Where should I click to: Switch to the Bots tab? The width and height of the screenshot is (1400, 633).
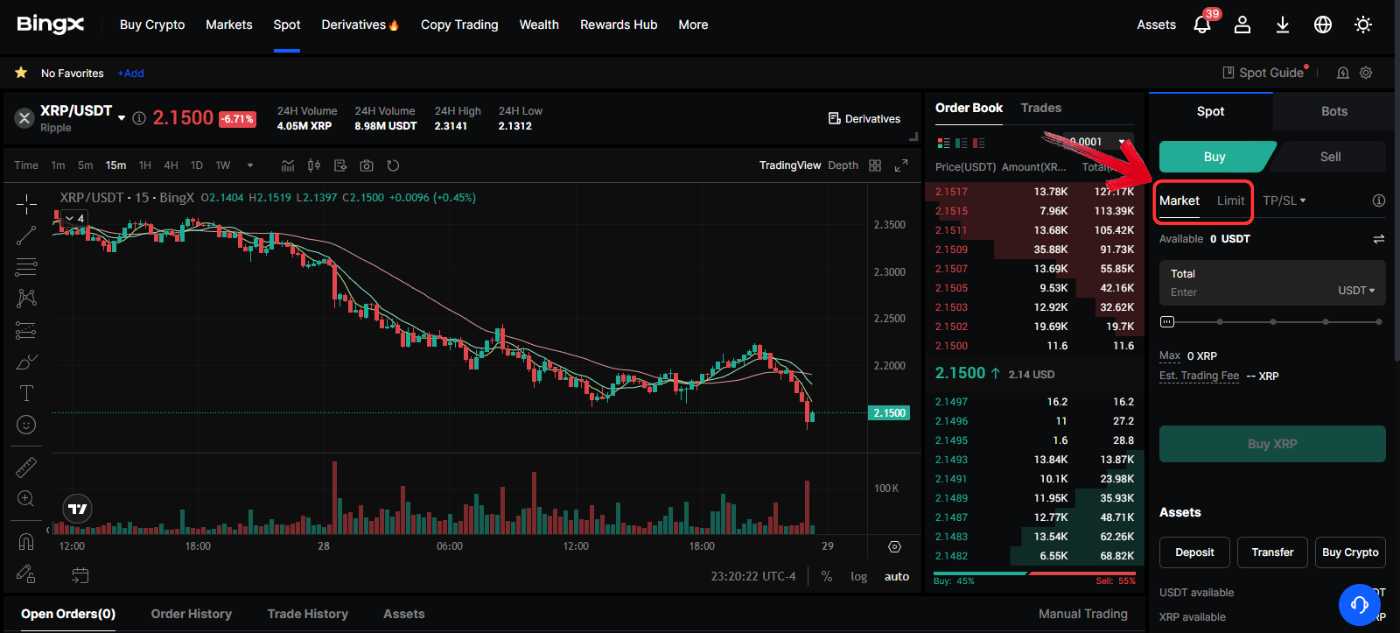pyautogui.click(x=1334, y=111)
